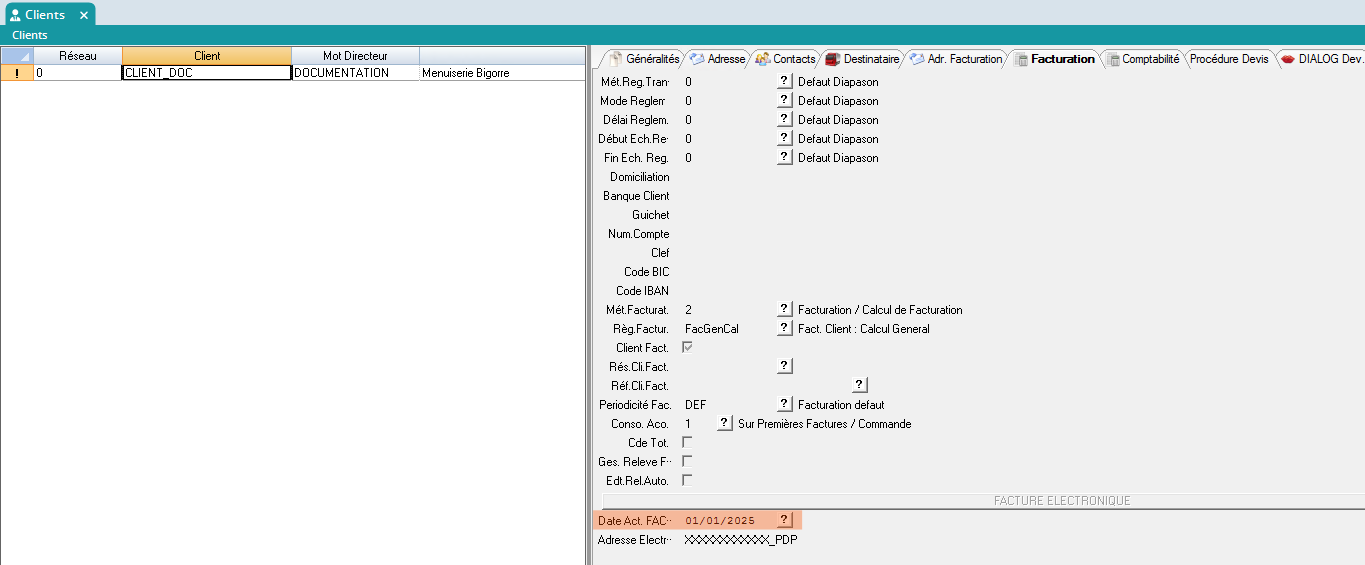Click the '?' lookup for Conso. Aco.
The image size is (1365, 565).
click(725, 424)
